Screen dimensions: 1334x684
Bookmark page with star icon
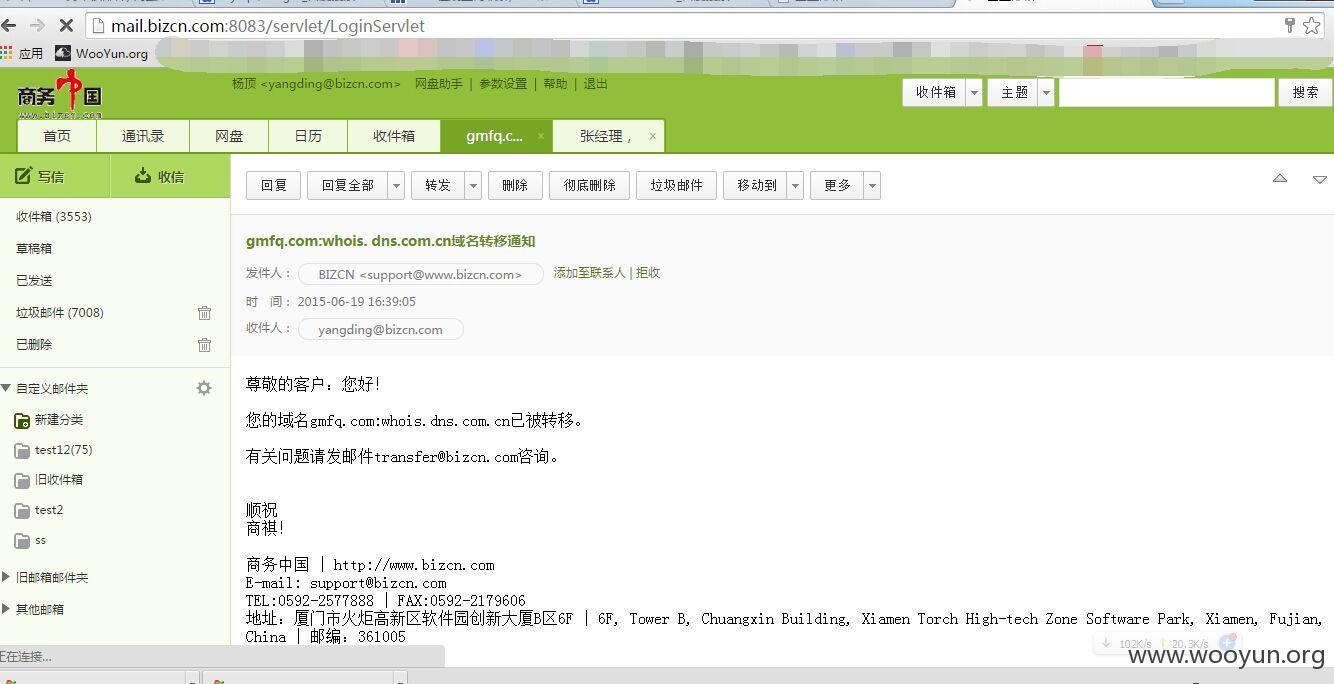1312,26
